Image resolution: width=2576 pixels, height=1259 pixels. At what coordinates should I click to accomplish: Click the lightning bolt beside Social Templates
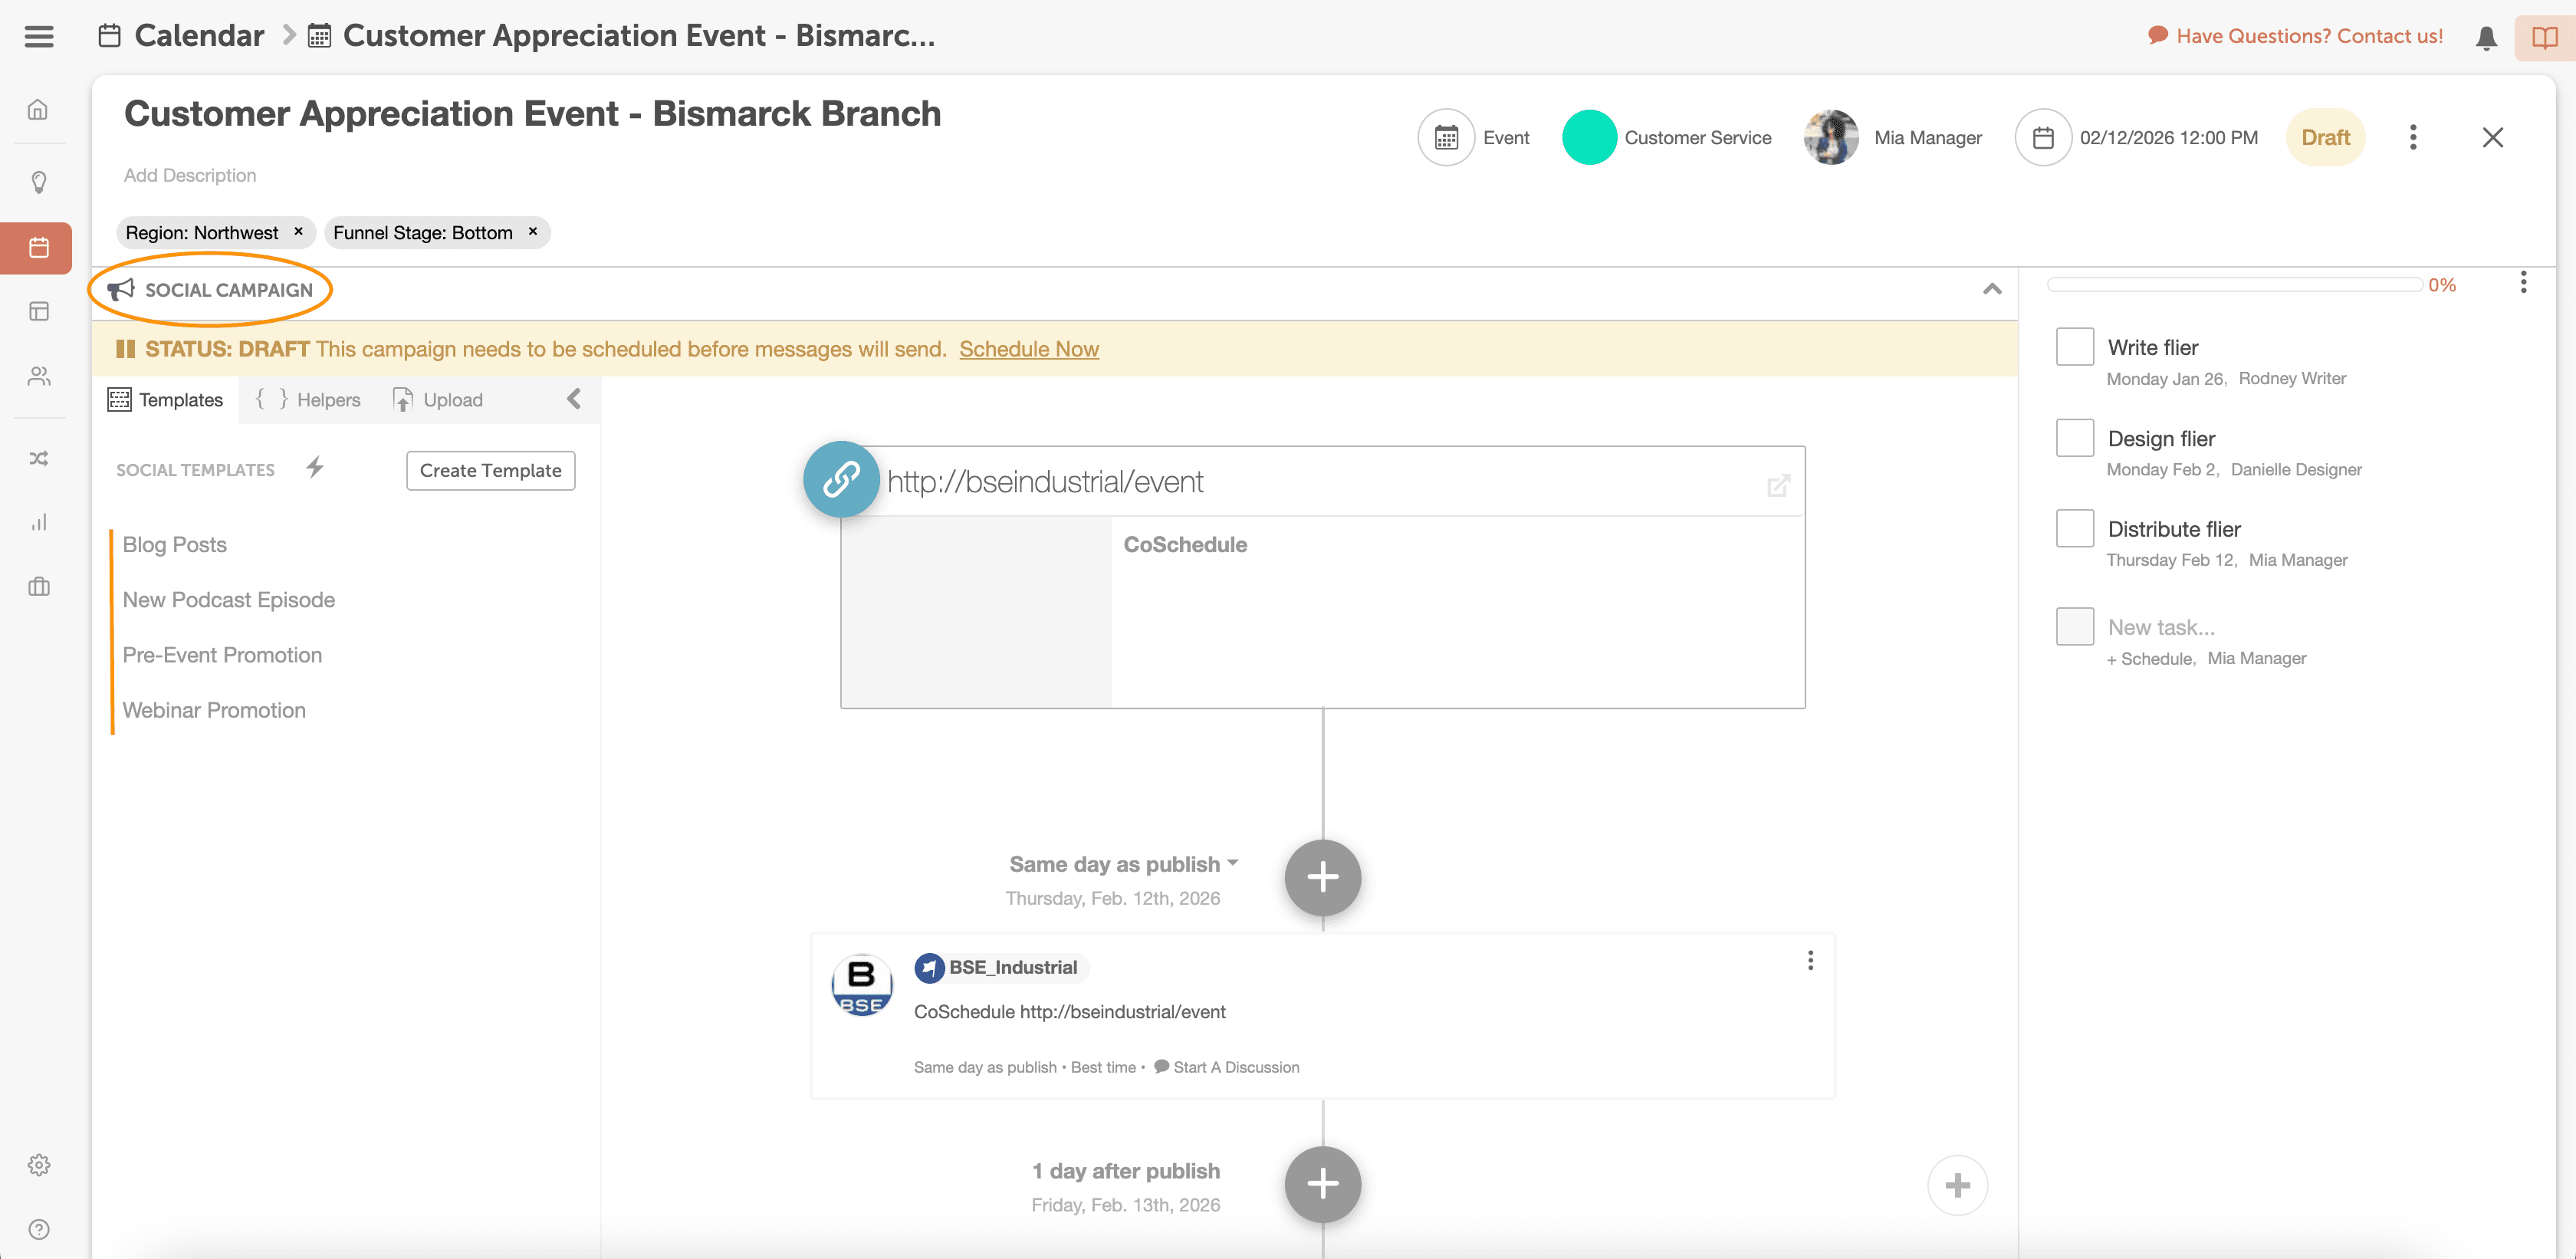coord(315,467)
